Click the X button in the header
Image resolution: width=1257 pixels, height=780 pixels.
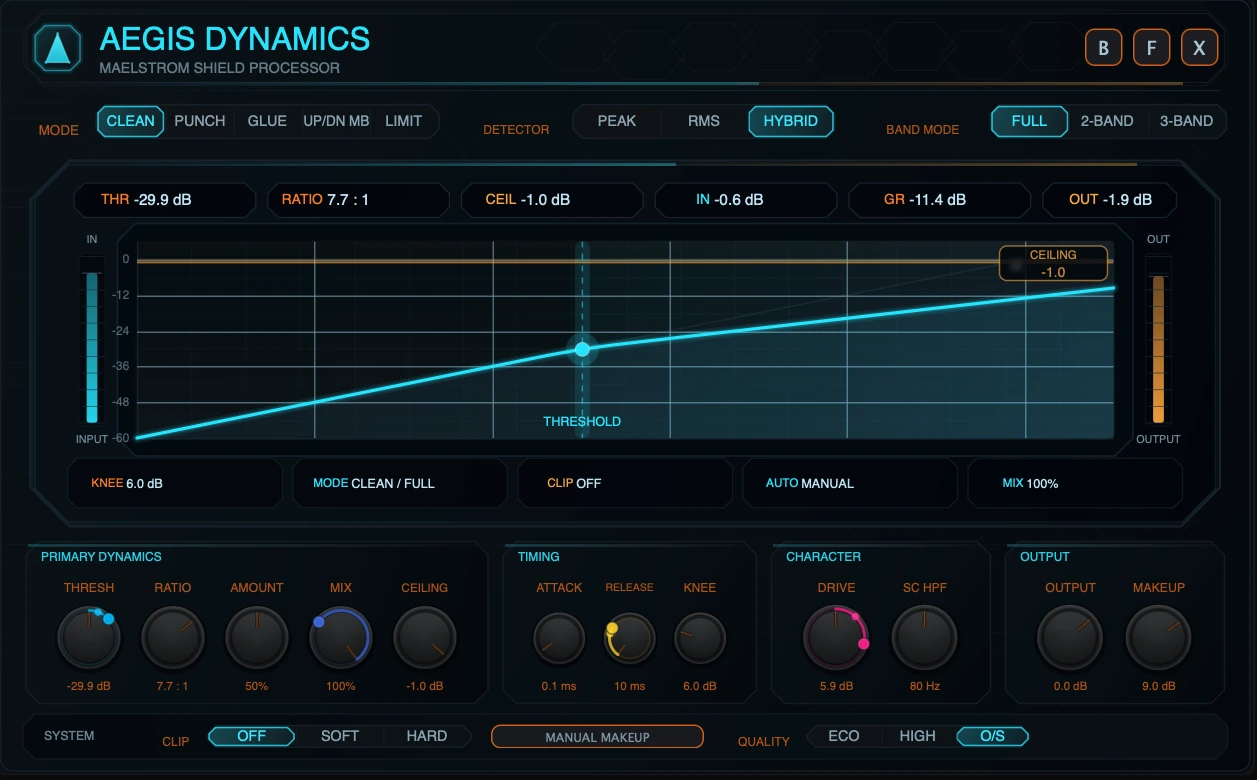(x=1200, y=47)
